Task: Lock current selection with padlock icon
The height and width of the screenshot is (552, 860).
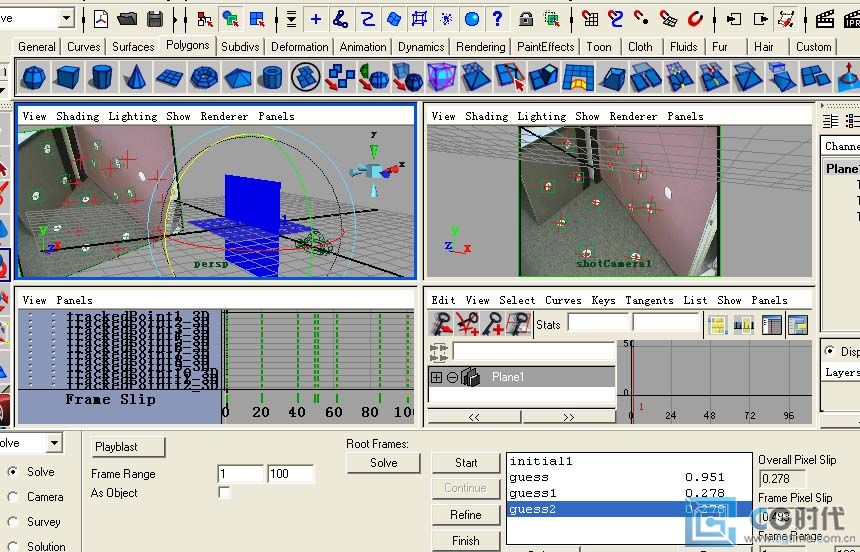Action: tap(526, 19)
